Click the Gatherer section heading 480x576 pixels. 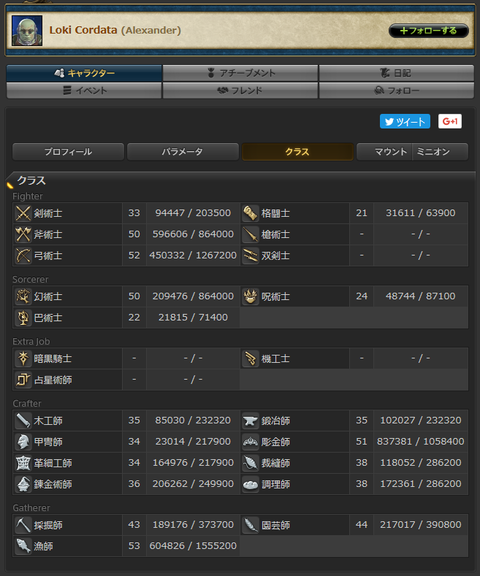pos(31,508)
